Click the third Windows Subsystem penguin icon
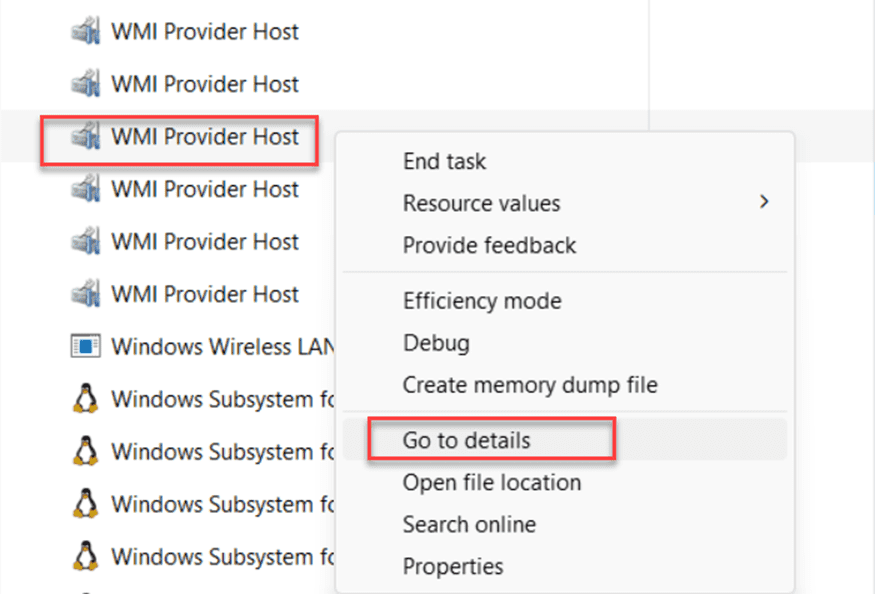The width and height of the screenshot is (875, 594). (87, 504)
